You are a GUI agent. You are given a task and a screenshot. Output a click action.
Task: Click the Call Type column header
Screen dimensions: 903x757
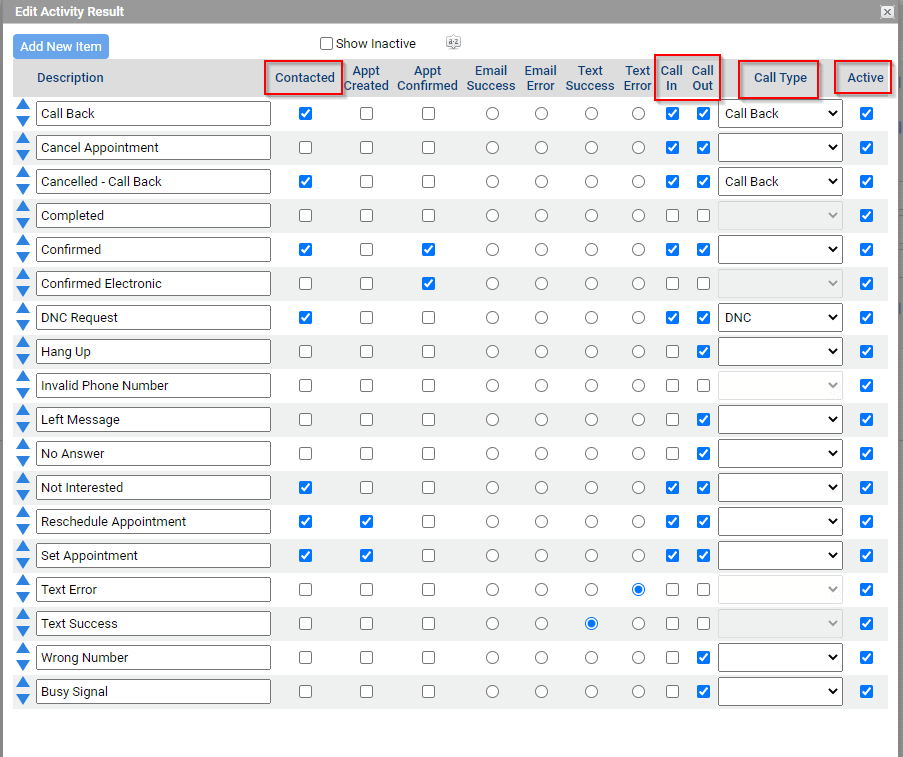[x=780, y=78]
